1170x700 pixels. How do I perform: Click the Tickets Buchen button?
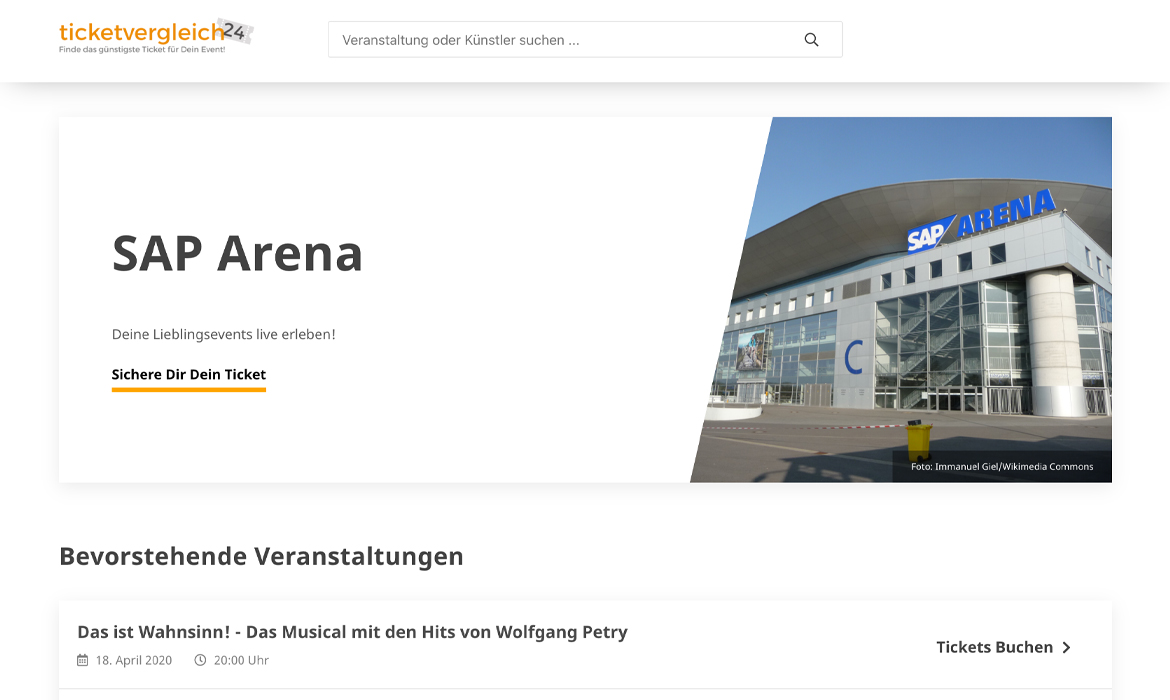pos(1003,648)
